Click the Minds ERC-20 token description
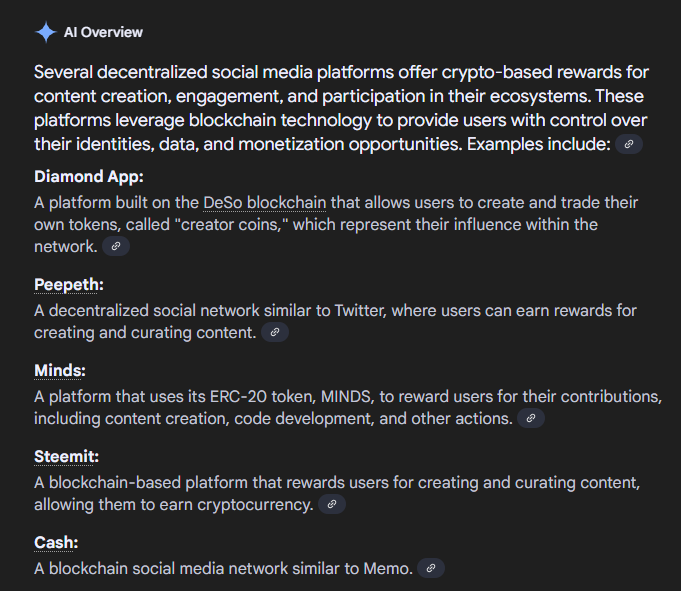The height and width of the screenshot is (591, 681). pyautogui.click(x=348, y=407)
